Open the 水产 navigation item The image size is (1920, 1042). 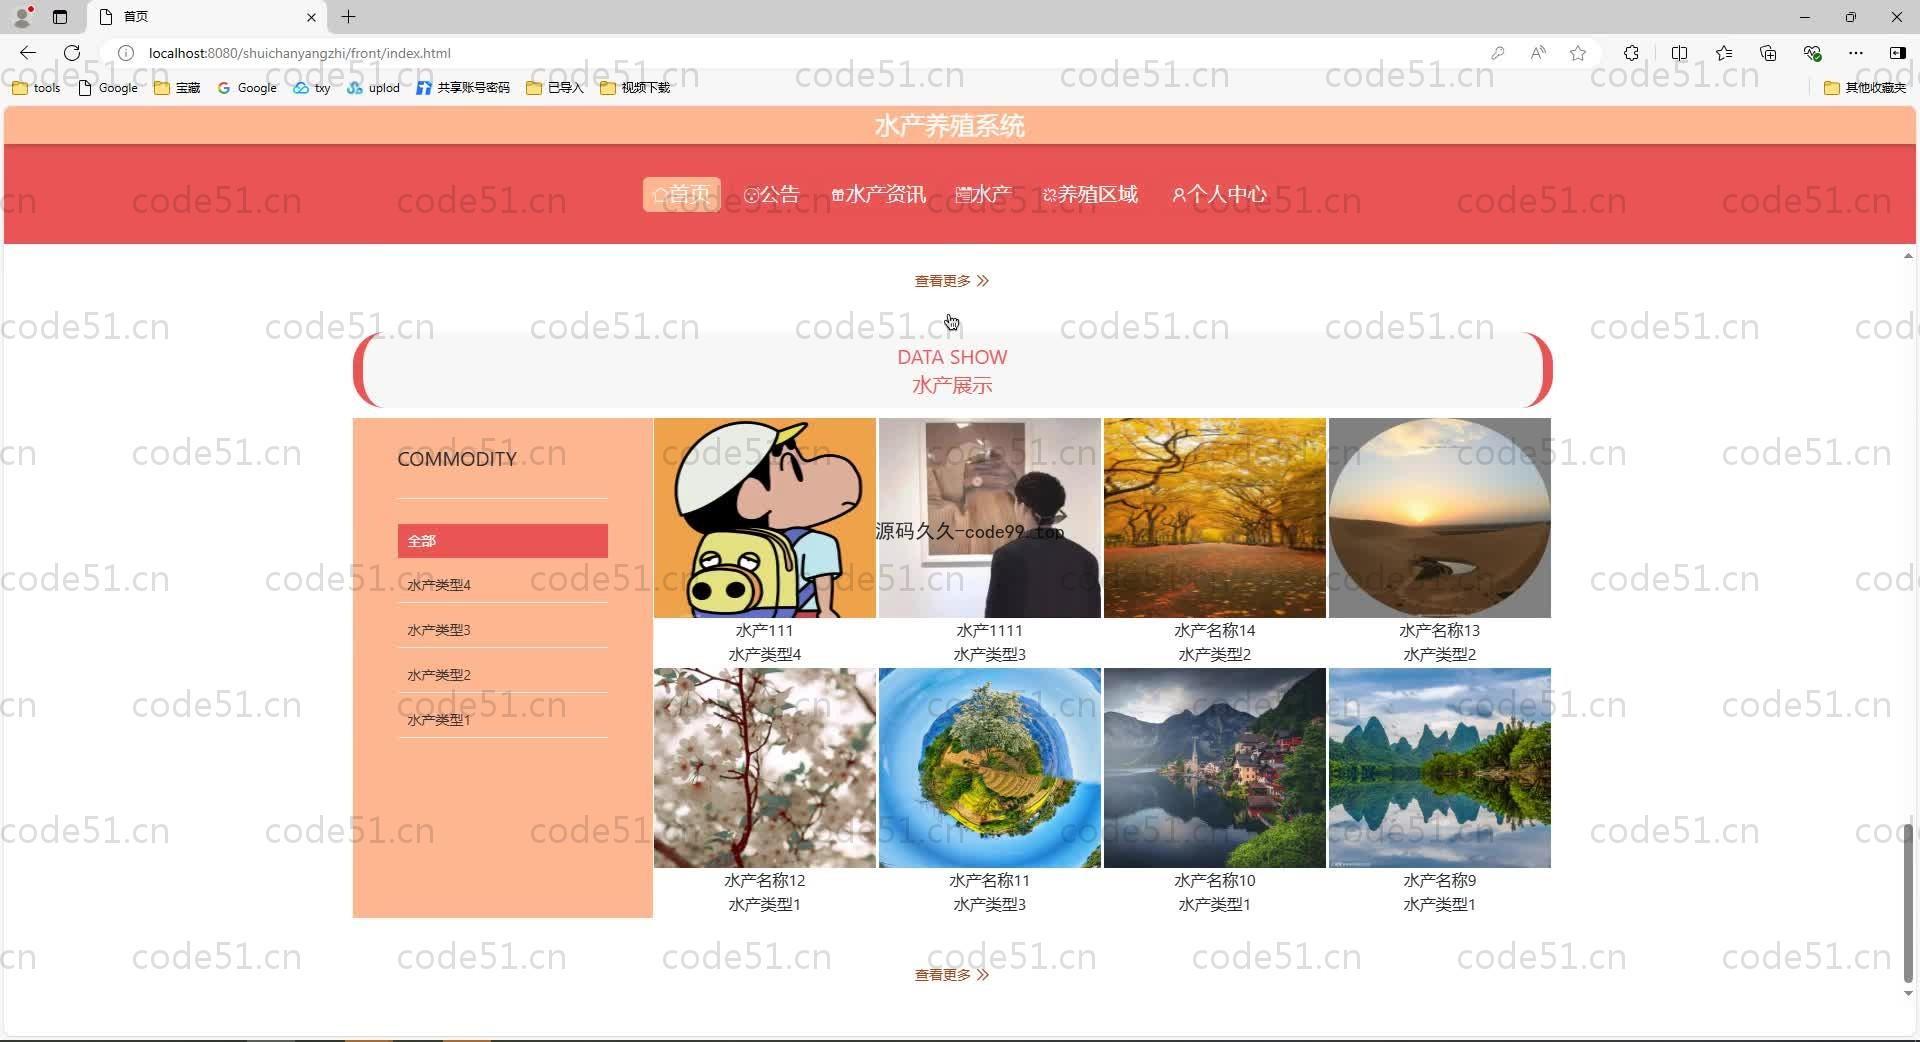[983, 194]
